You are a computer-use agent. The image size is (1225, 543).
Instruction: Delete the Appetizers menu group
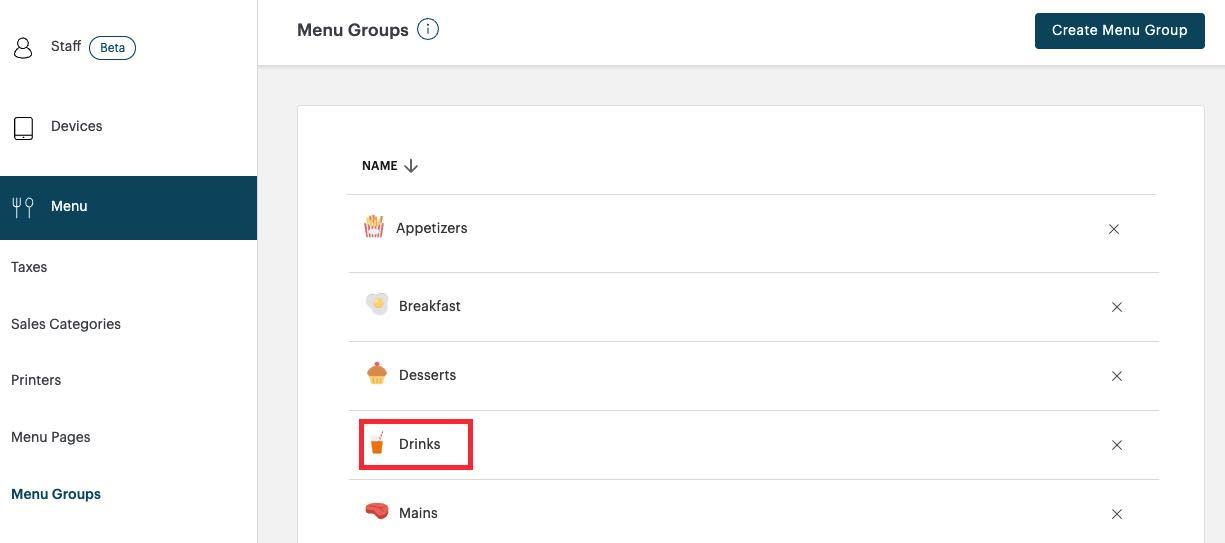click(1114, 229)
